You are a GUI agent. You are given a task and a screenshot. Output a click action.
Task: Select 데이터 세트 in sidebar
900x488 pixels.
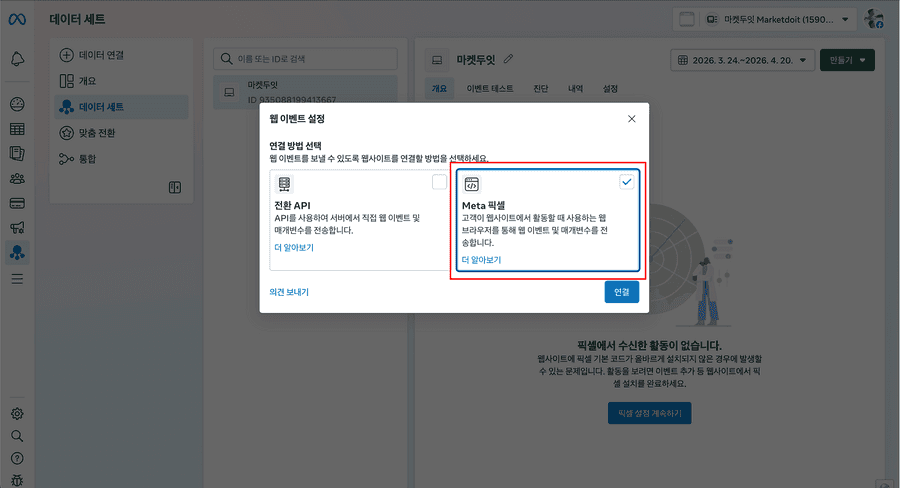tap(121, 107)
